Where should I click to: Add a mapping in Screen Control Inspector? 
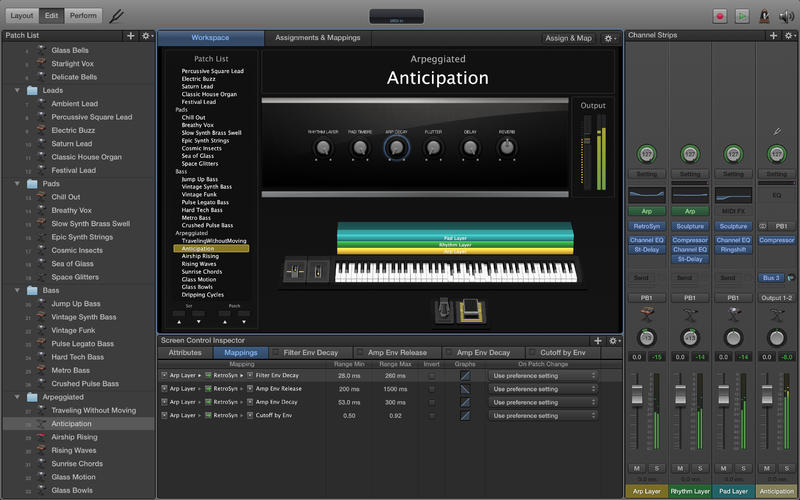point(597,341)
